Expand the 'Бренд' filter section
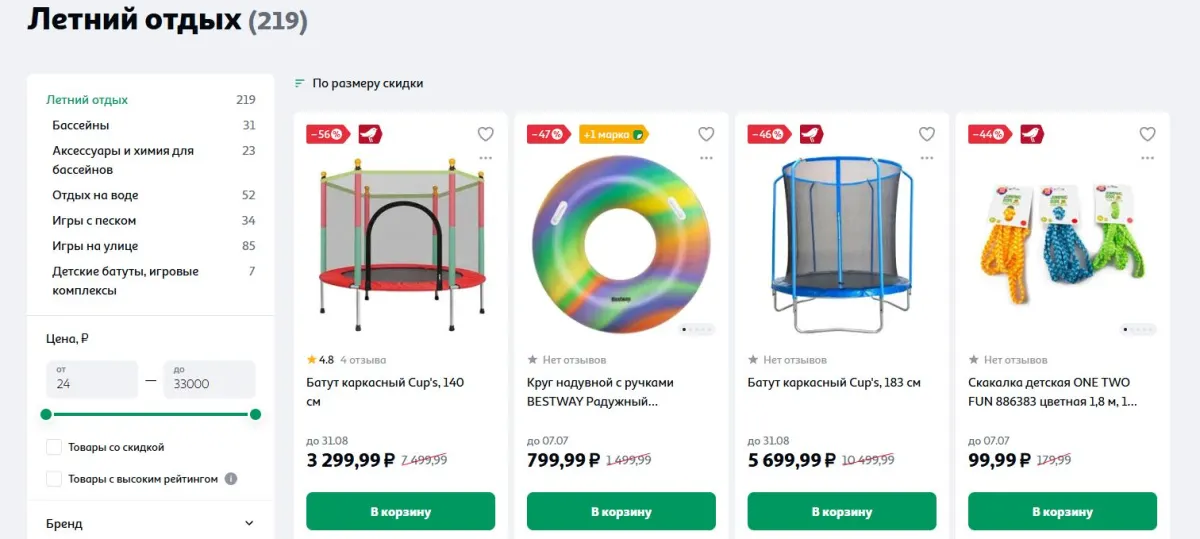 (150, 523)
